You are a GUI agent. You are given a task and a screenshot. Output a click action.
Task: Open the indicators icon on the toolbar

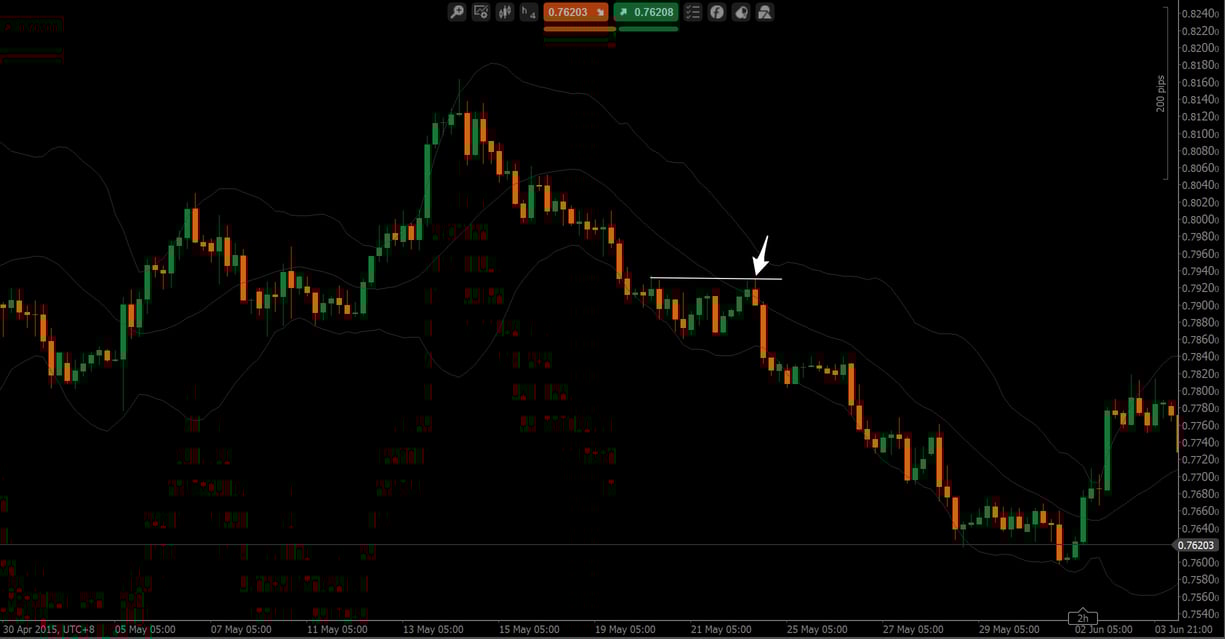point(504,11)
